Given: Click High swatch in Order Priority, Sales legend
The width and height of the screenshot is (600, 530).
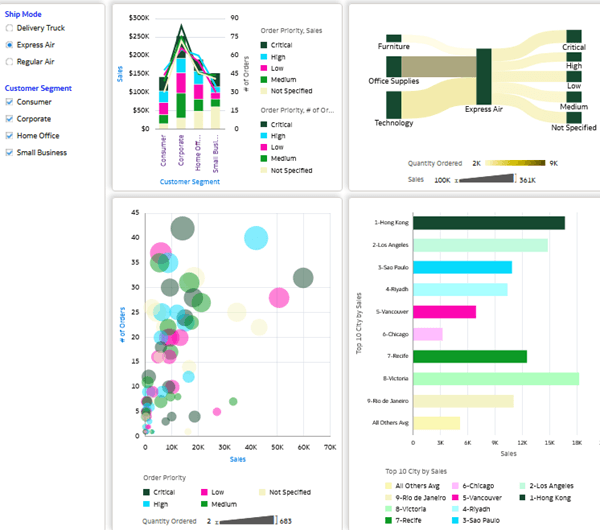Looking at the screenshot, I should [x=264, y=57].
